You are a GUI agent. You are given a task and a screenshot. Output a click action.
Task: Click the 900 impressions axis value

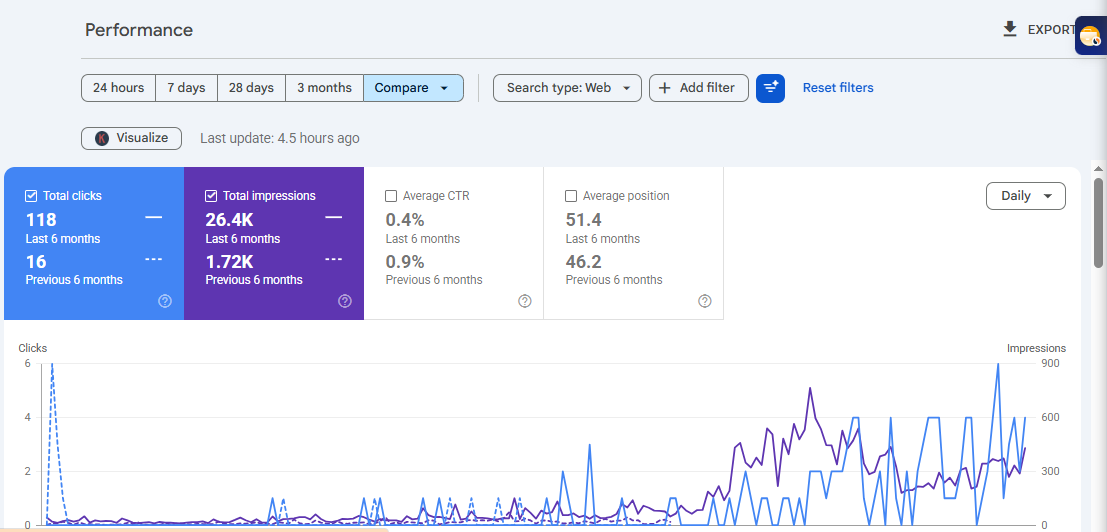pyautogui.click(x=1050, y=363)
